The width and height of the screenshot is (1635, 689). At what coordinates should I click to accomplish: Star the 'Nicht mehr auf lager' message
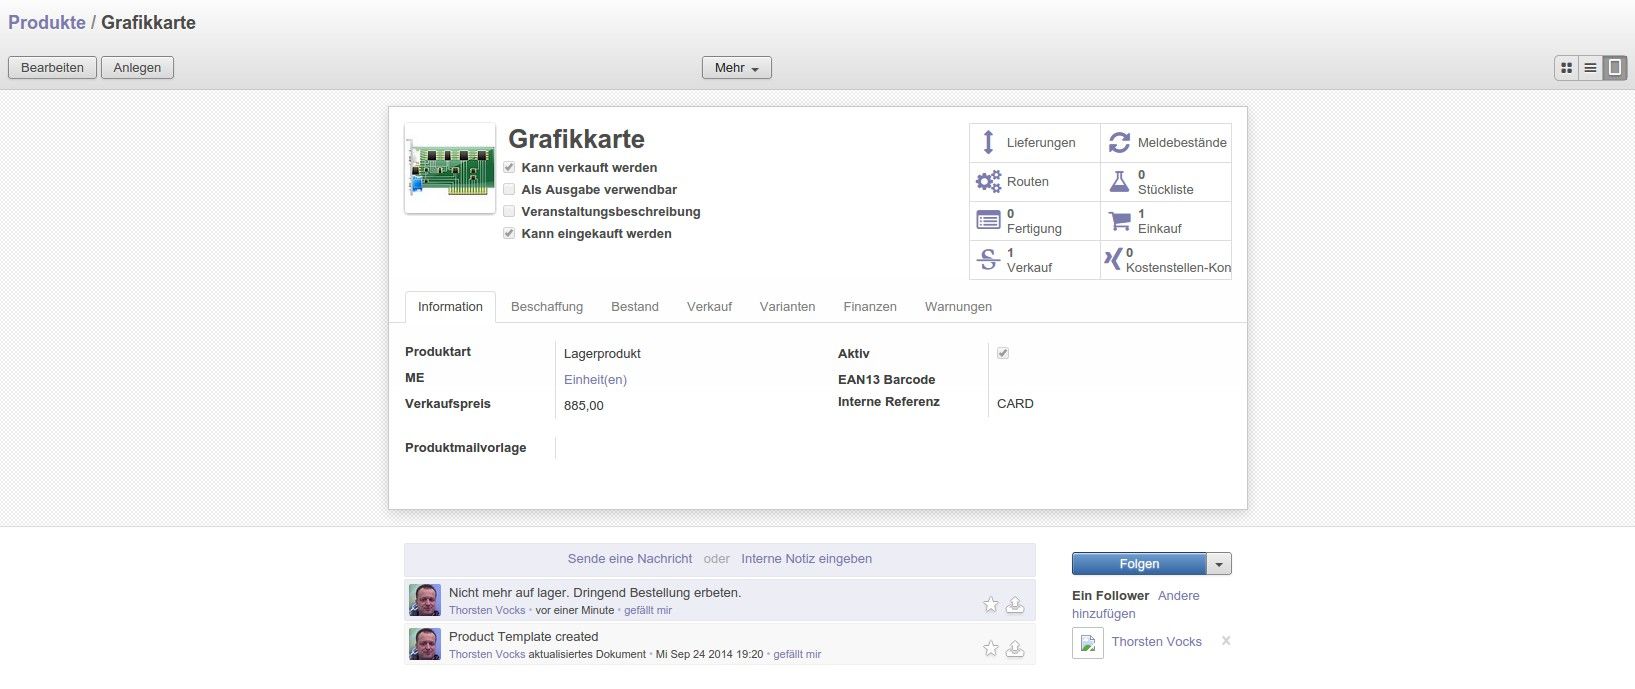pyautogui.click(x=990, y=604)
